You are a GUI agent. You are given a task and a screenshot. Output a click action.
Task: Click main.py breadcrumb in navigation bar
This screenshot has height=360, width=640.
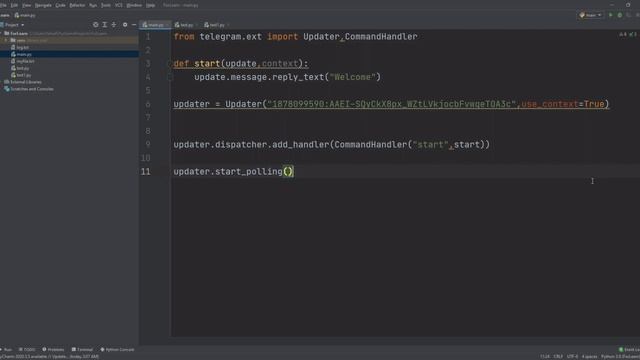click(x=25, y=15)
